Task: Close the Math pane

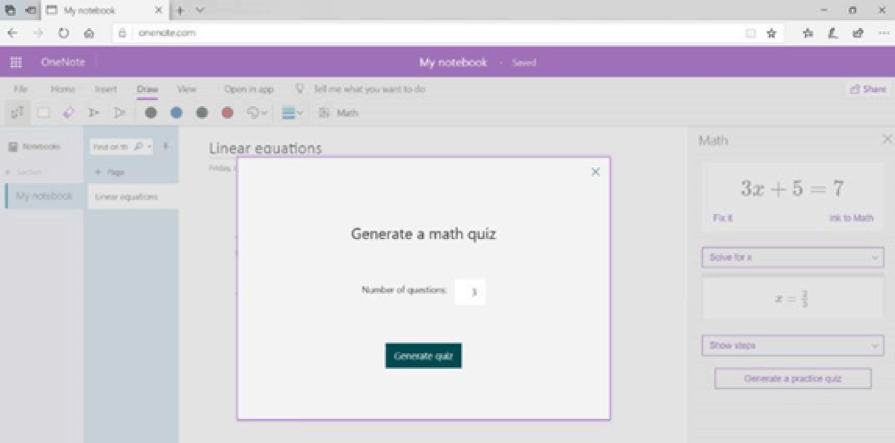Action: click(886, 140)
